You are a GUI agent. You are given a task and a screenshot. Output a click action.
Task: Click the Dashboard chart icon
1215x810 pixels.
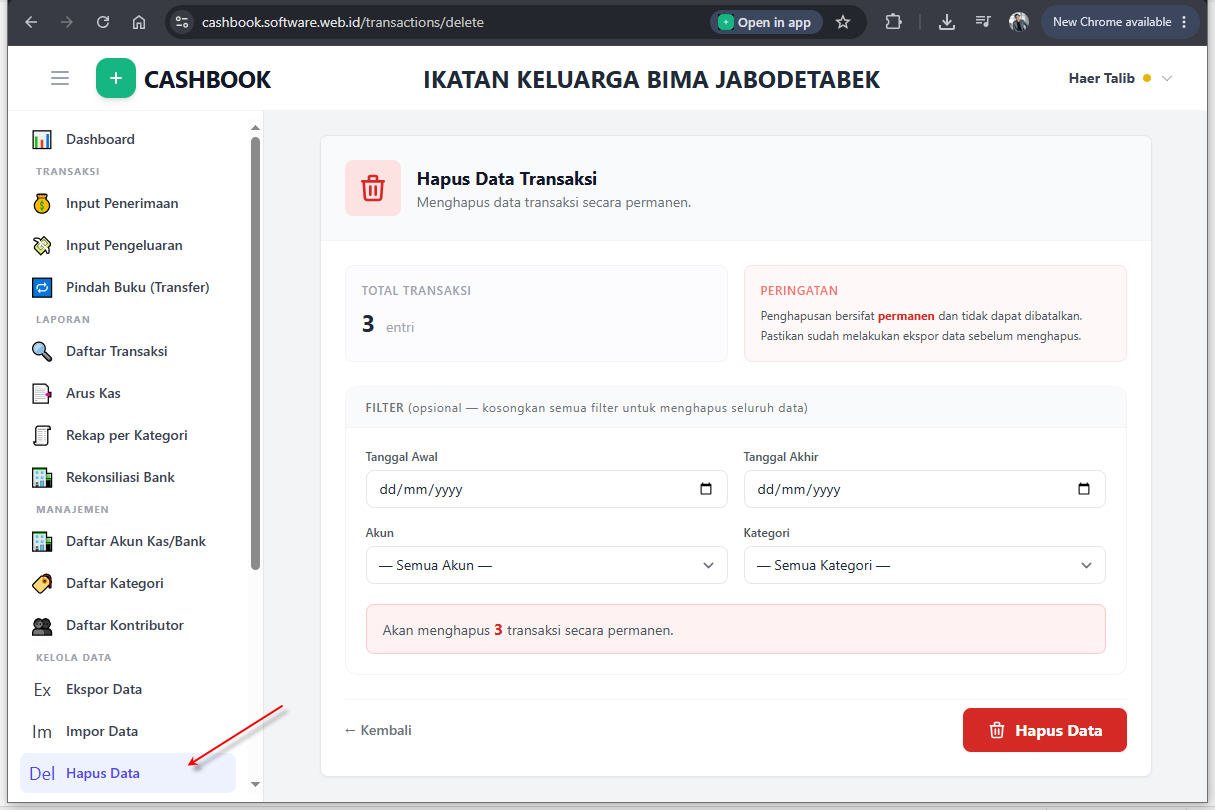42,140
